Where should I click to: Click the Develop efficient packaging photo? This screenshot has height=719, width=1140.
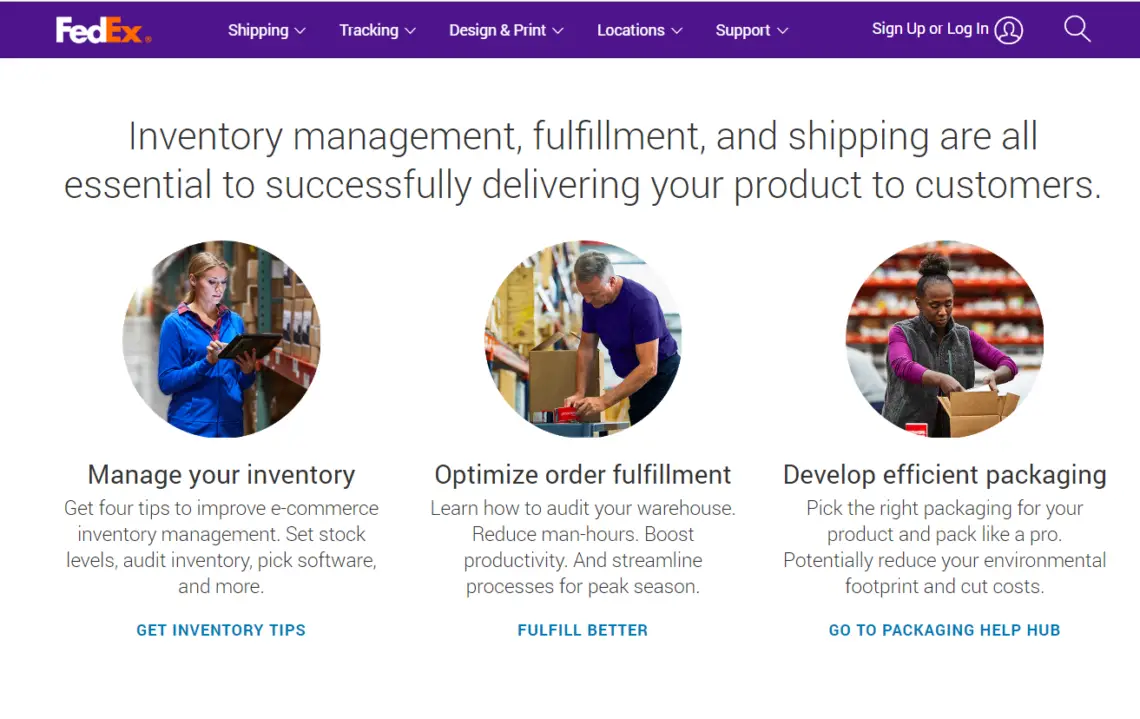tap(944, 338)
